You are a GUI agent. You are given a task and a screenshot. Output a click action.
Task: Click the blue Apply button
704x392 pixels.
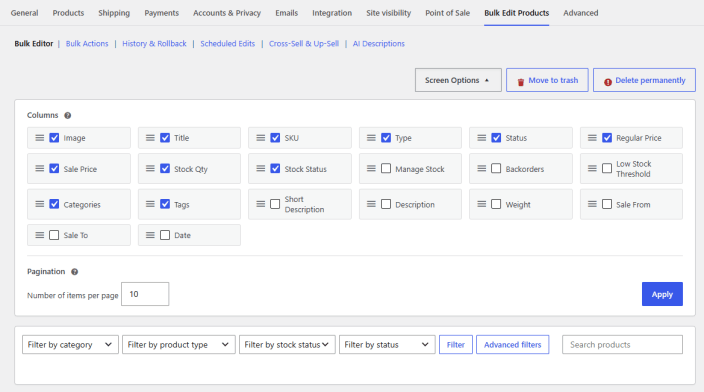click(x=662, y=294)
